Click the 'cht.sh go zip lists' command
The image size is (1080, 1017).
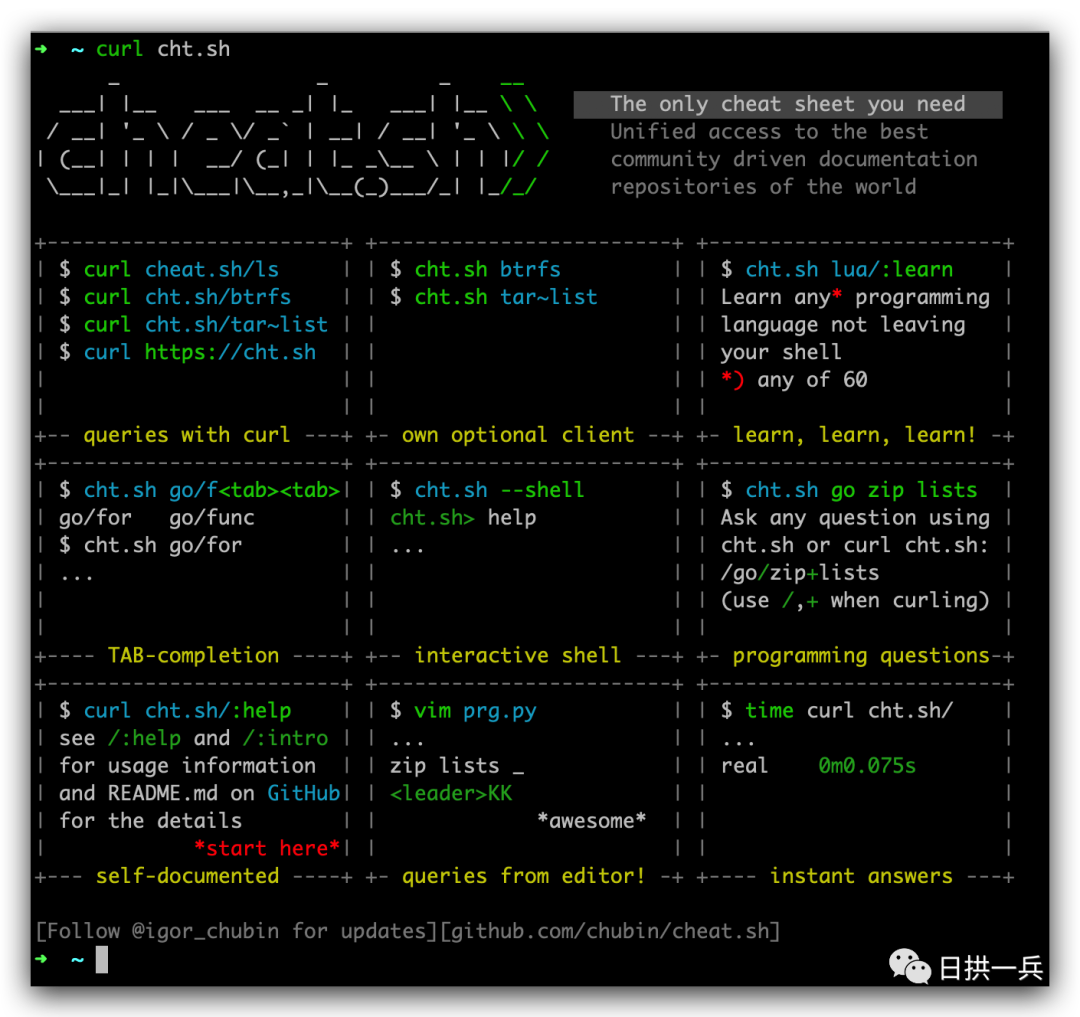pyautogui.click(x=861, y=490)
